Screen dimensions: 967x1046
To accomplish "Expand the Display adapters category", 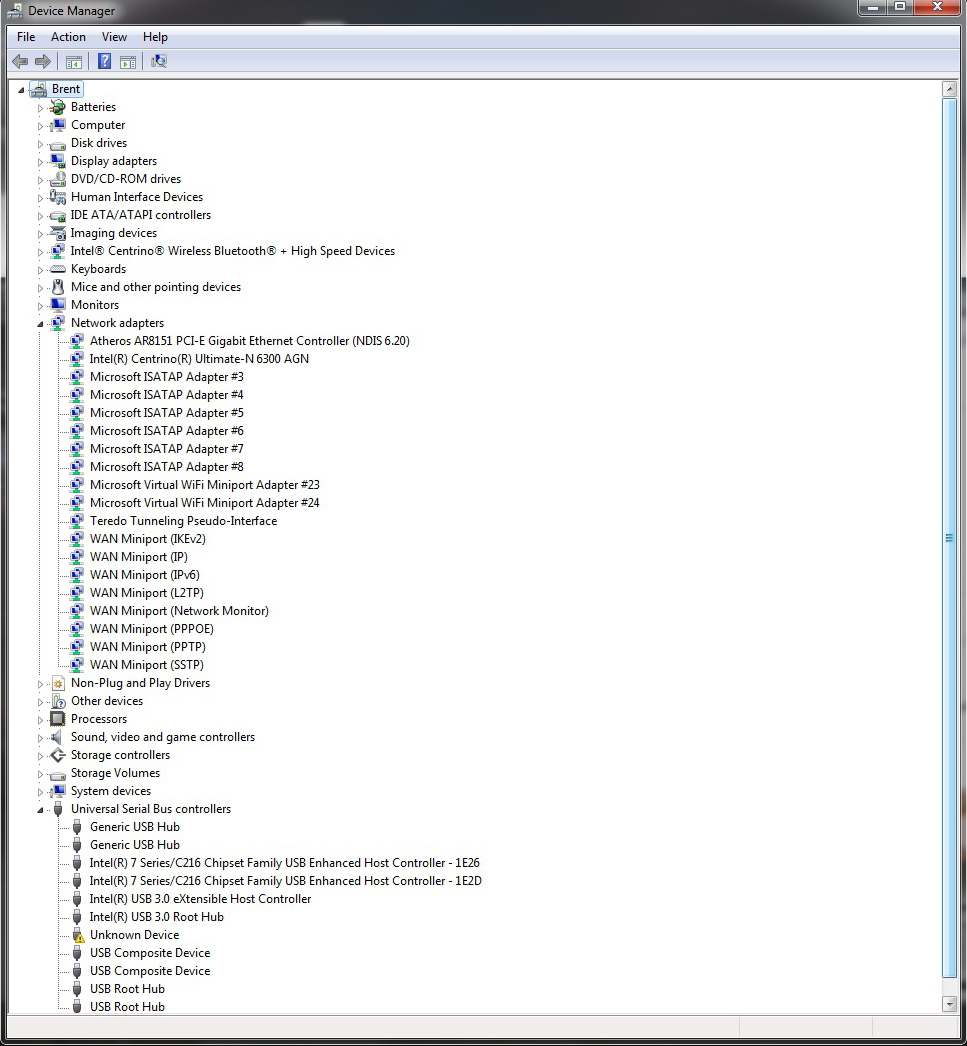I will pyautogui.click(x=40, y=161).
